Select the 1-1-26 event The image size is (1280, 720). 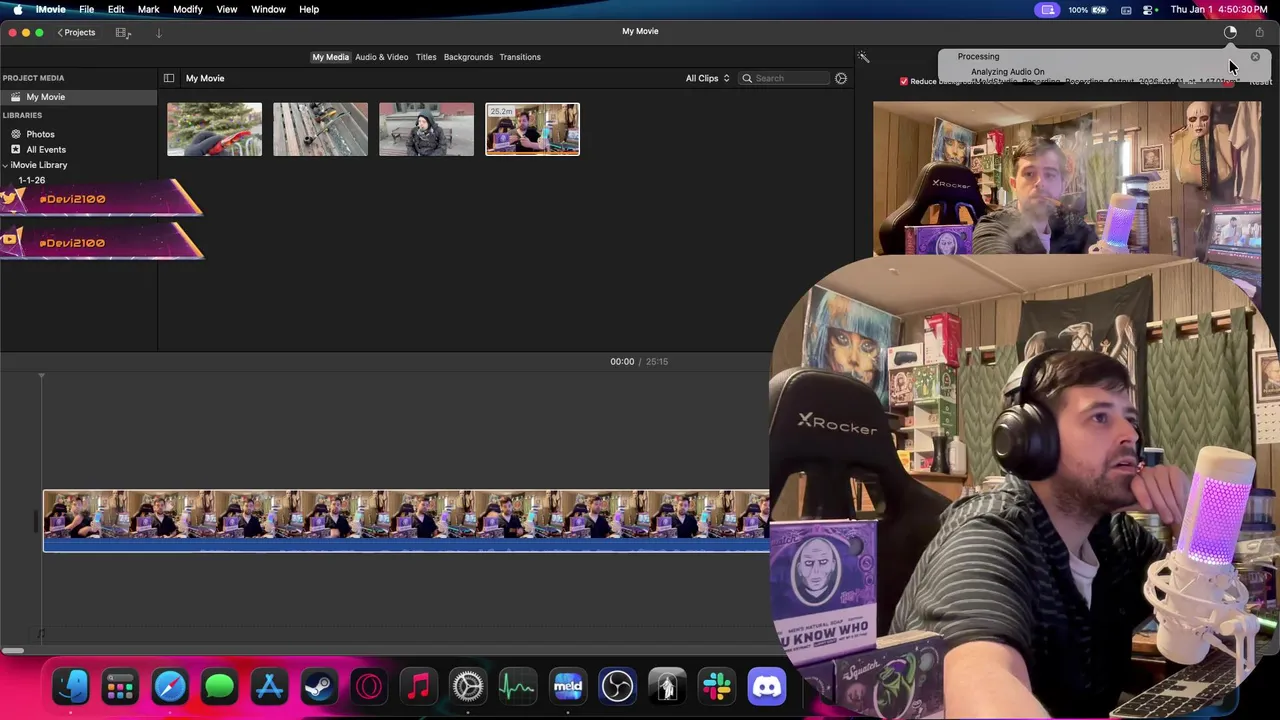pos(31,180)
